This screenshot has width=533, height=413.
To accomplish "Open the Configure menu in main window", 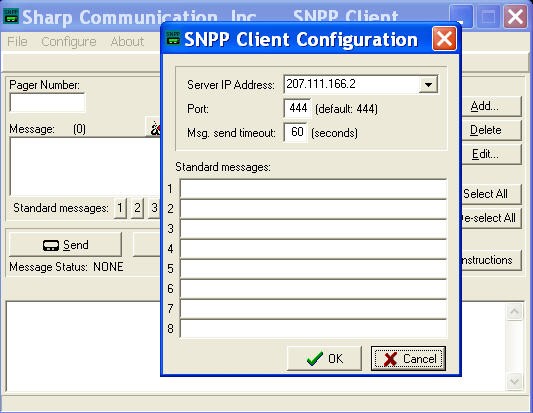I will pyautogui.click(x=69, y=42).
